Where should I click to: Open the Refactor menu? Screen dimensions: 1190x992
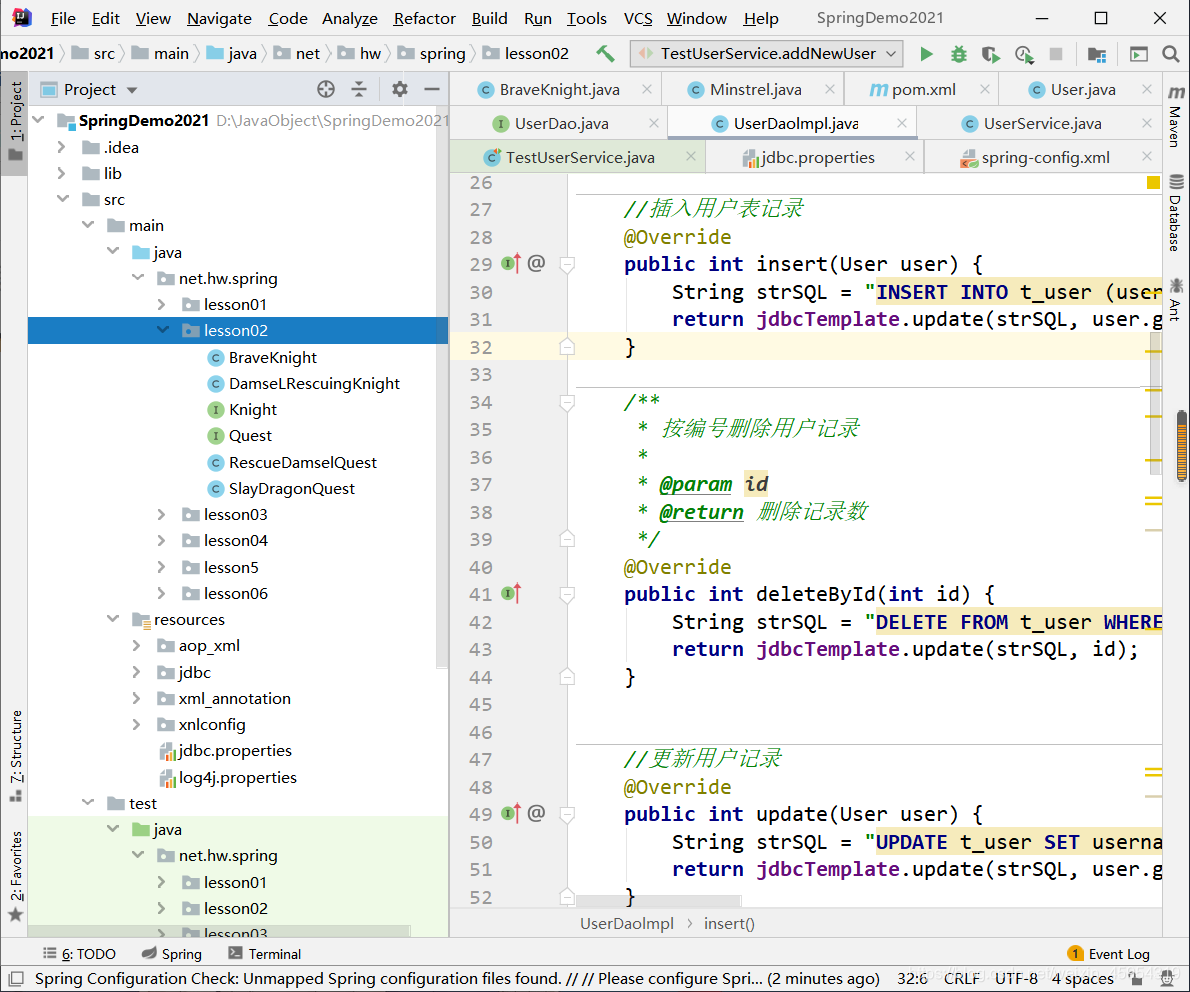tap(424, 18)
